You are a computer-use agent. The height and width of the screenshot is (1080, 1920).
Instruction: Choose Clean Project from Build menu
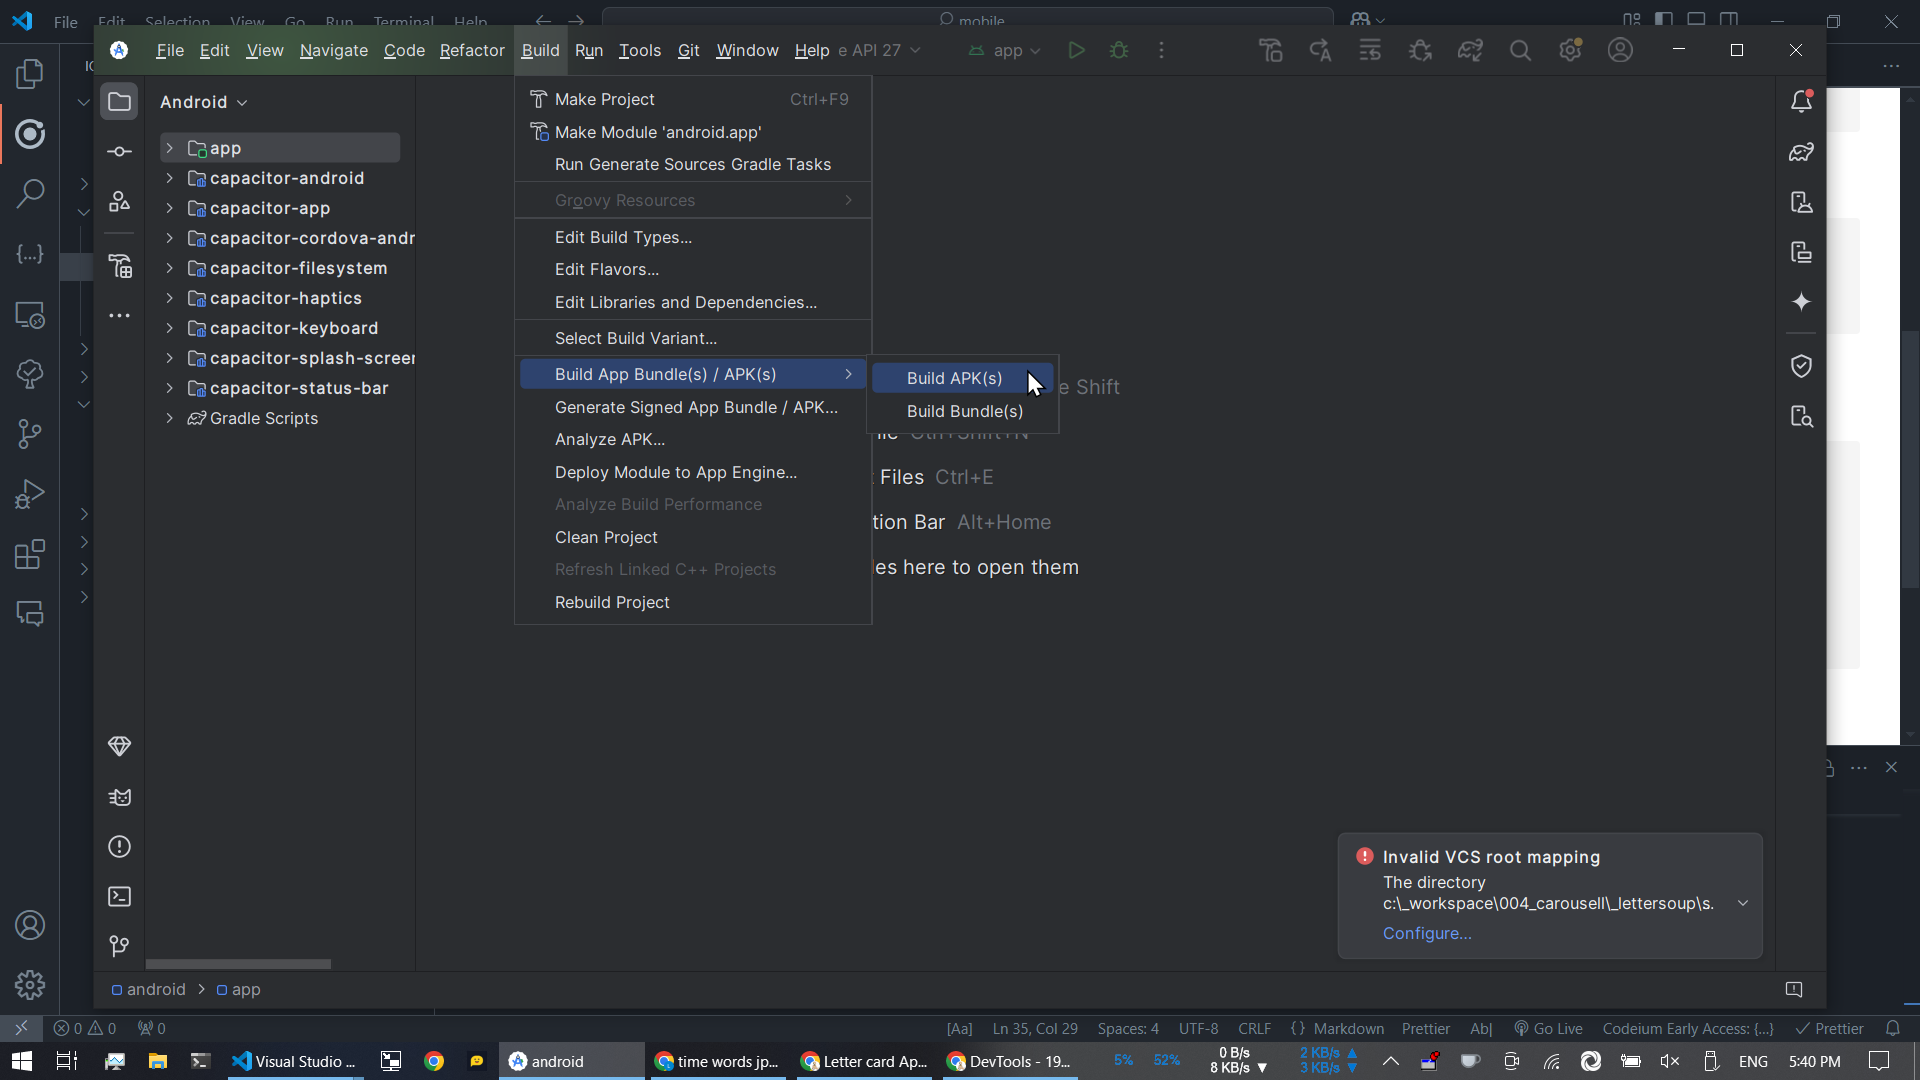tap(606, 537)
